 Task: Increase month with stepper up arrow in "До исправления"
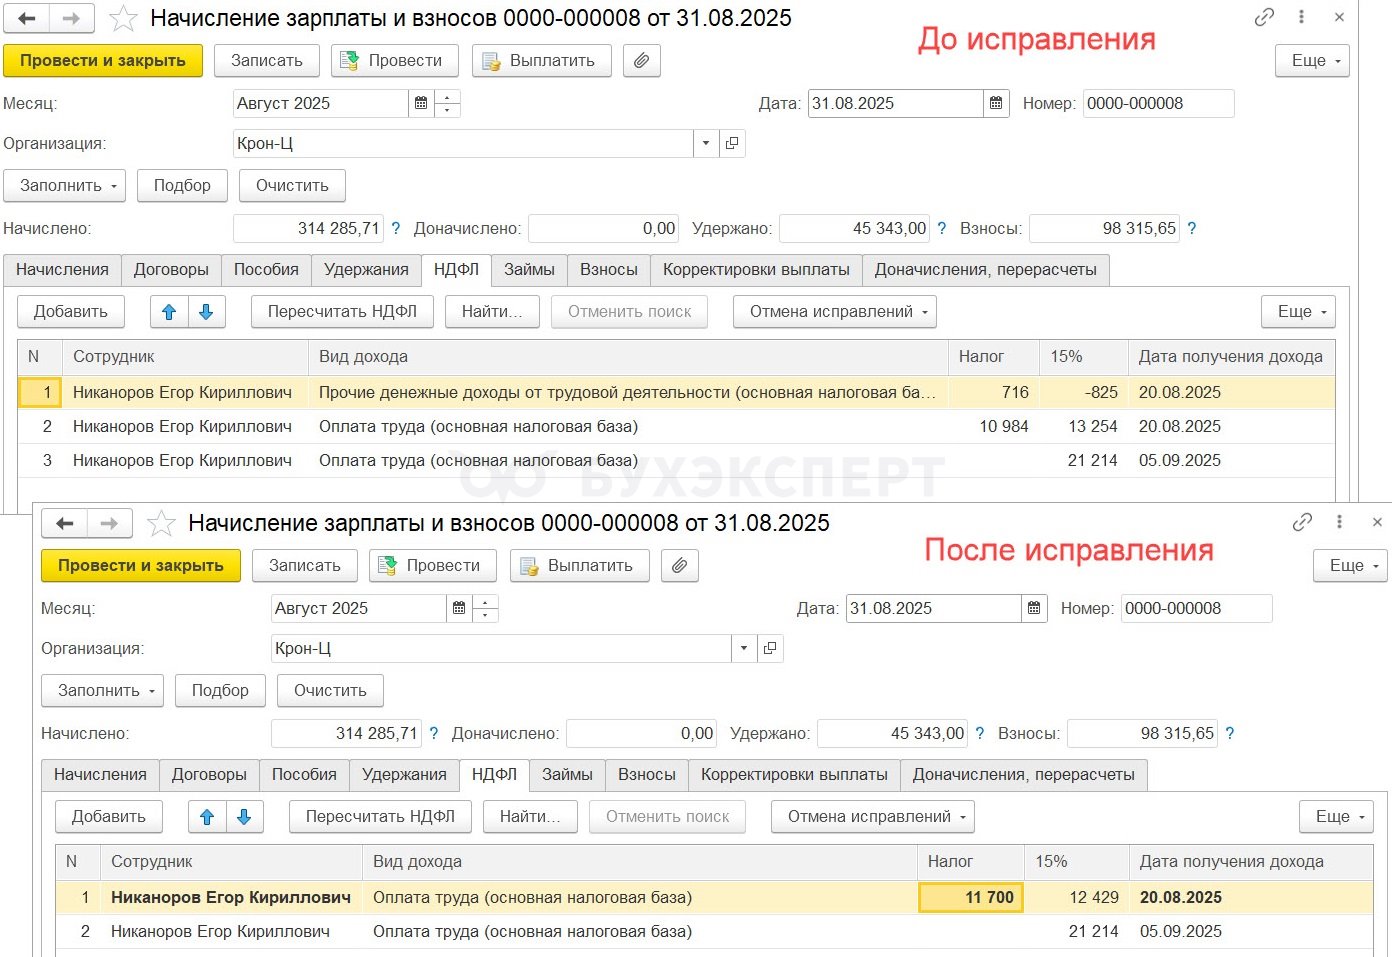447,97
